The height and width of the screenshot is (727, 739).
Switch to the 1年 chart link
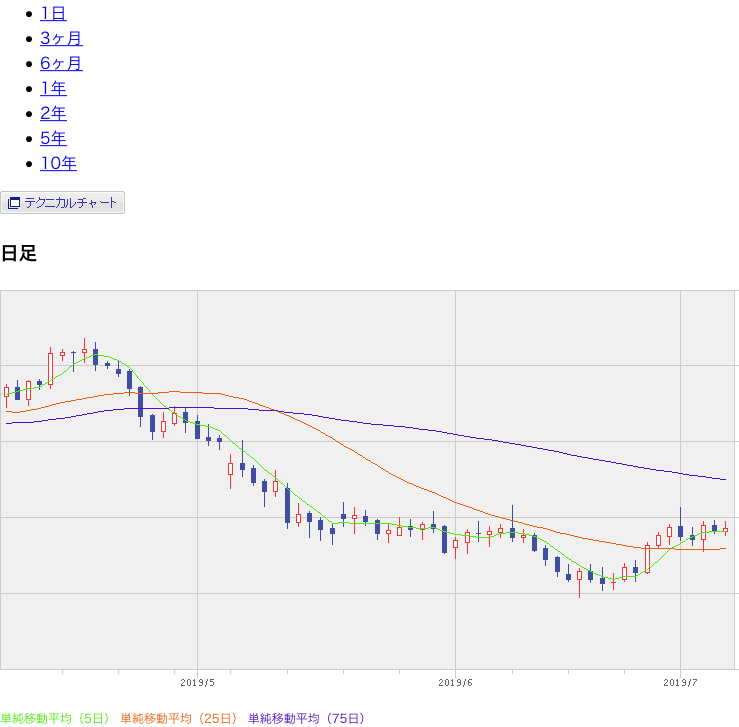pos(53,89)
